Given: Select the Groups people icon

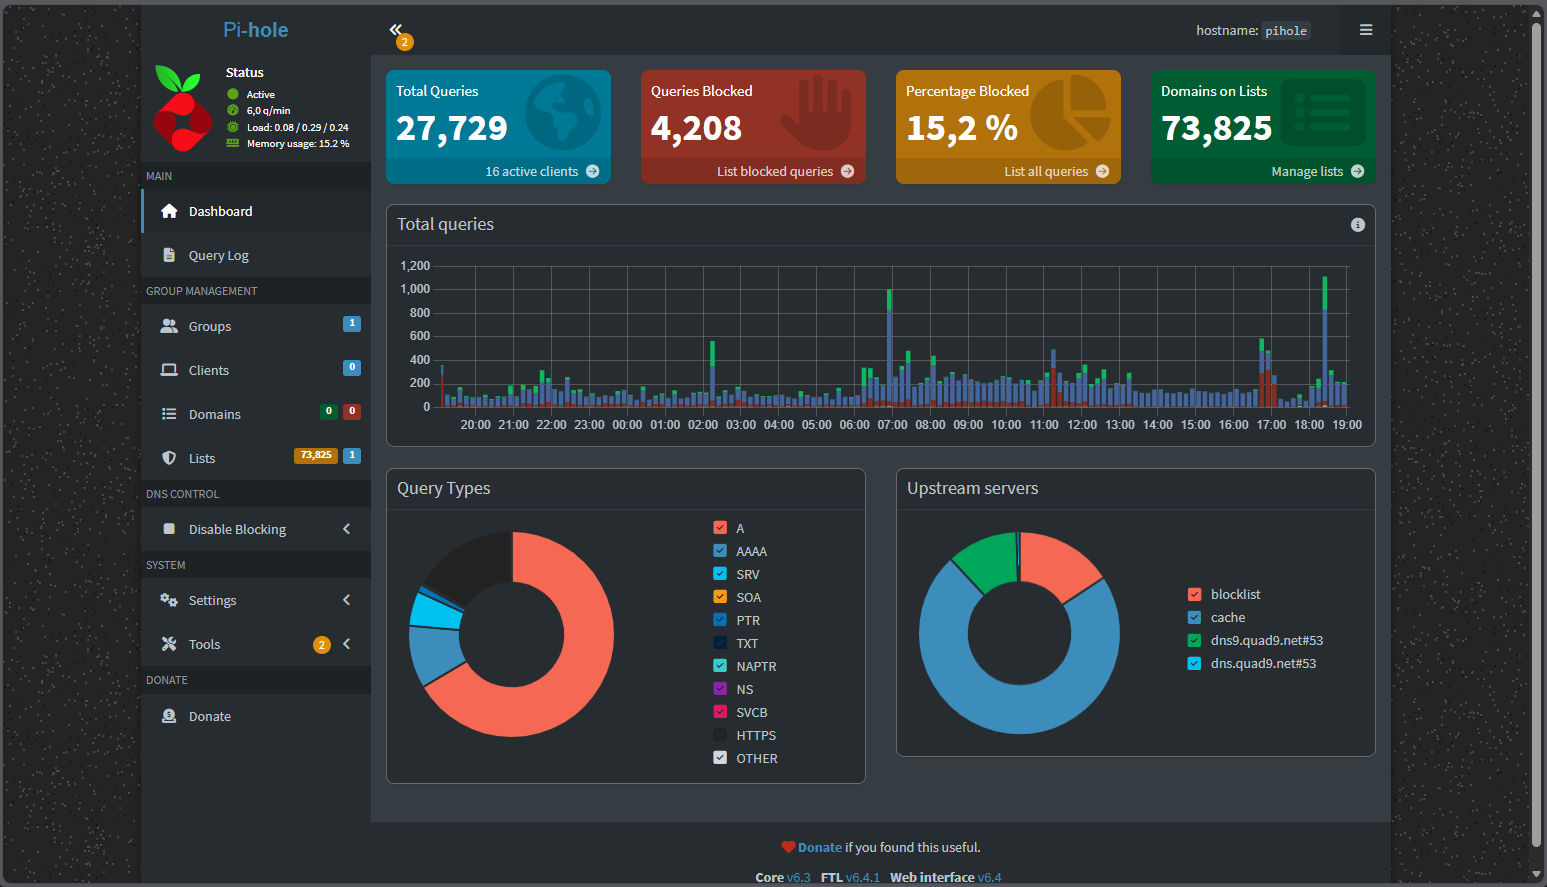Looking at the screenshot, I should click(169, 325).
